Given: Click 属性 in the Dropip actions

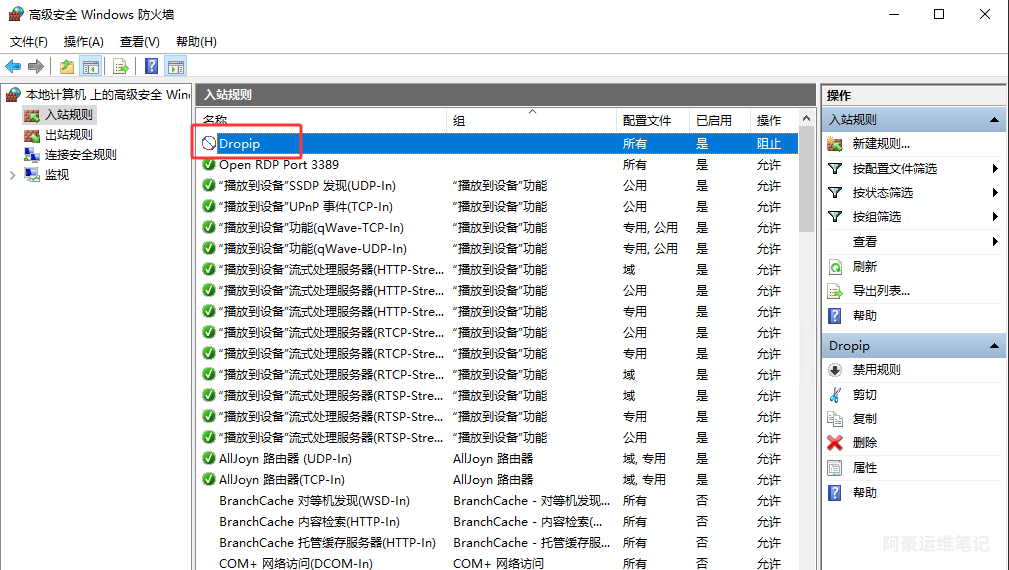Looking at the screenshot, I should point(864,468).
